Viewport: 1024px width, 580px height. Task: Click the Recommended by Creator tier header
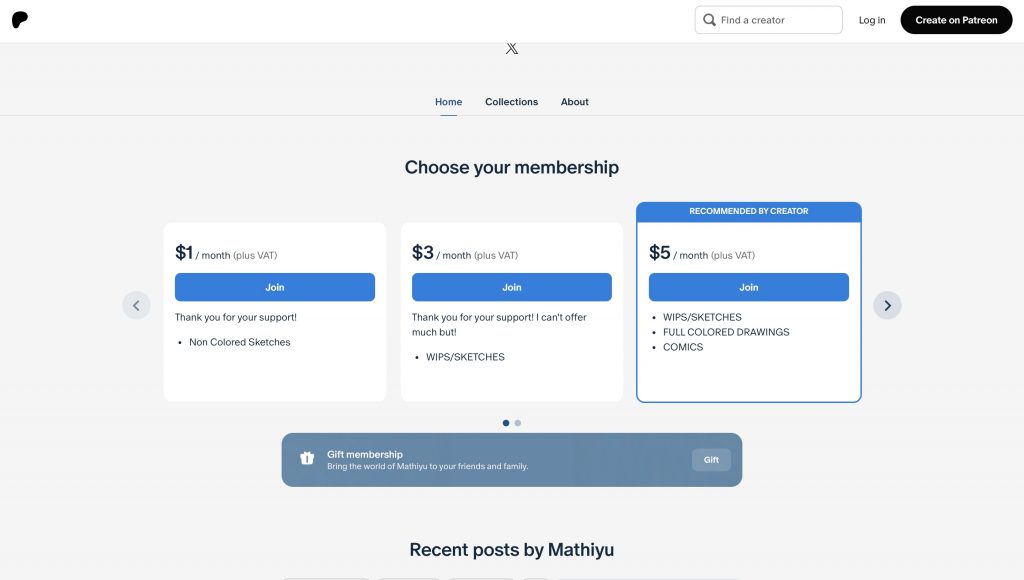[749, 212]
